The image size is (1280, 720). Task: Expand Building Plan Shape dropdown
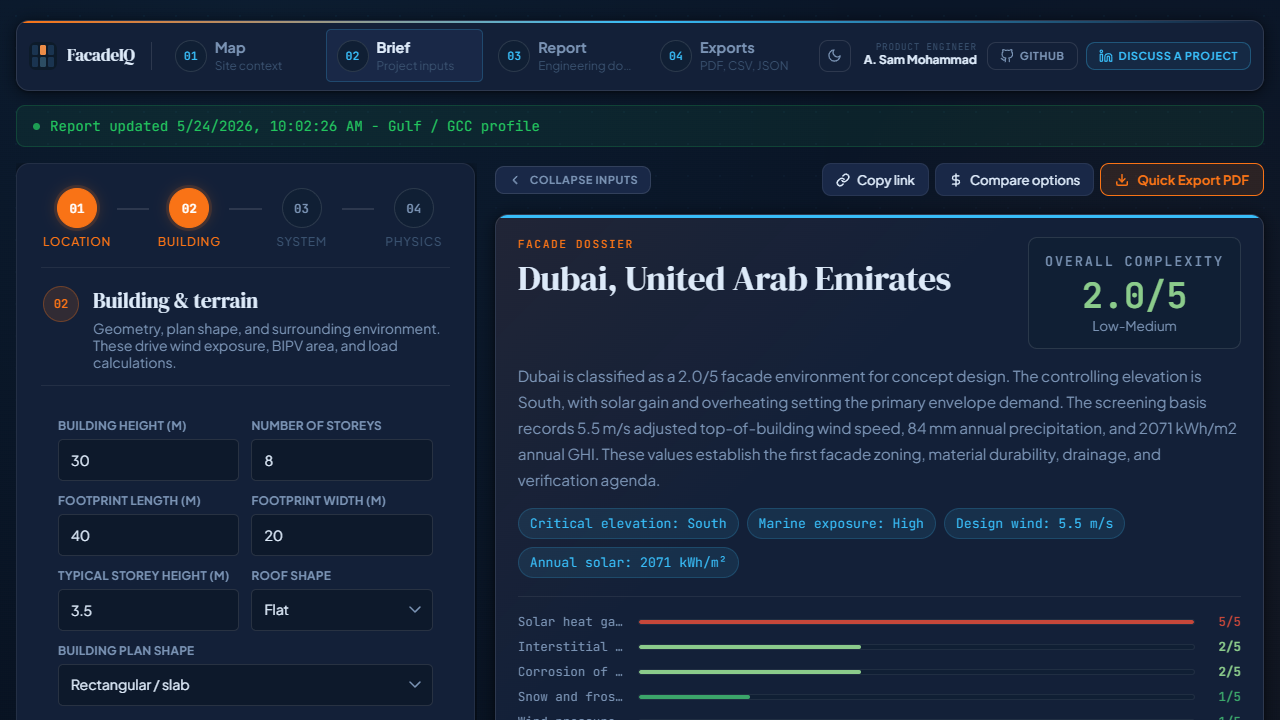coord(245,685)
